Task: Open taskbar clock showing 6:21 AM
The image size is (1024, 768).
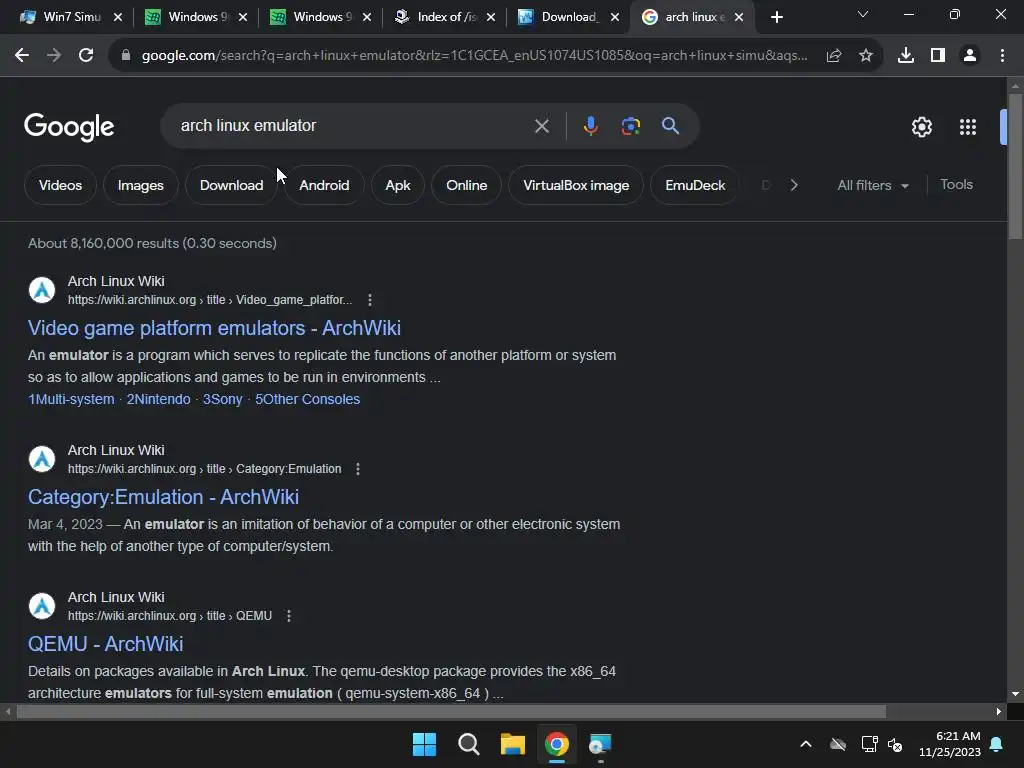Action: click(x=950, y=744)
